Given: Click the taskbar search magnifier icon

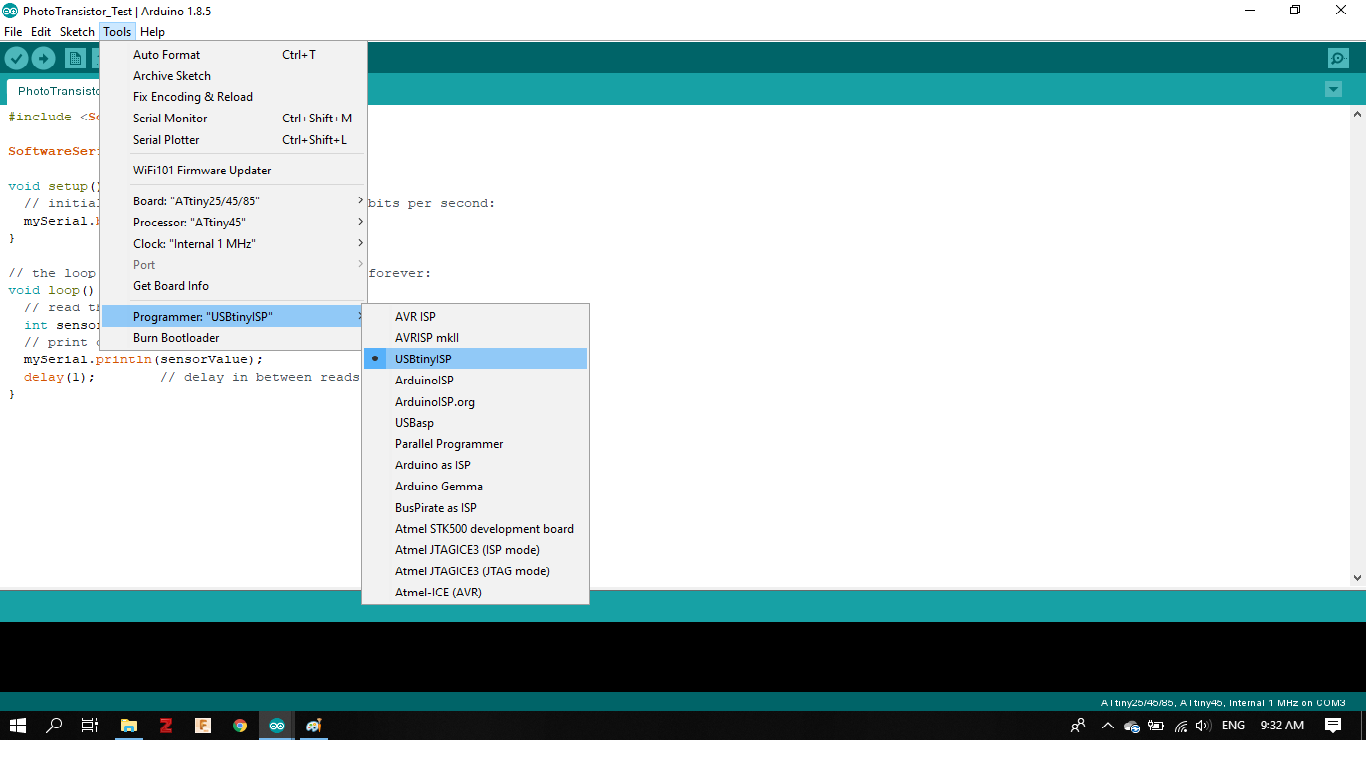Looking at the screenshot, I should 54,726.
